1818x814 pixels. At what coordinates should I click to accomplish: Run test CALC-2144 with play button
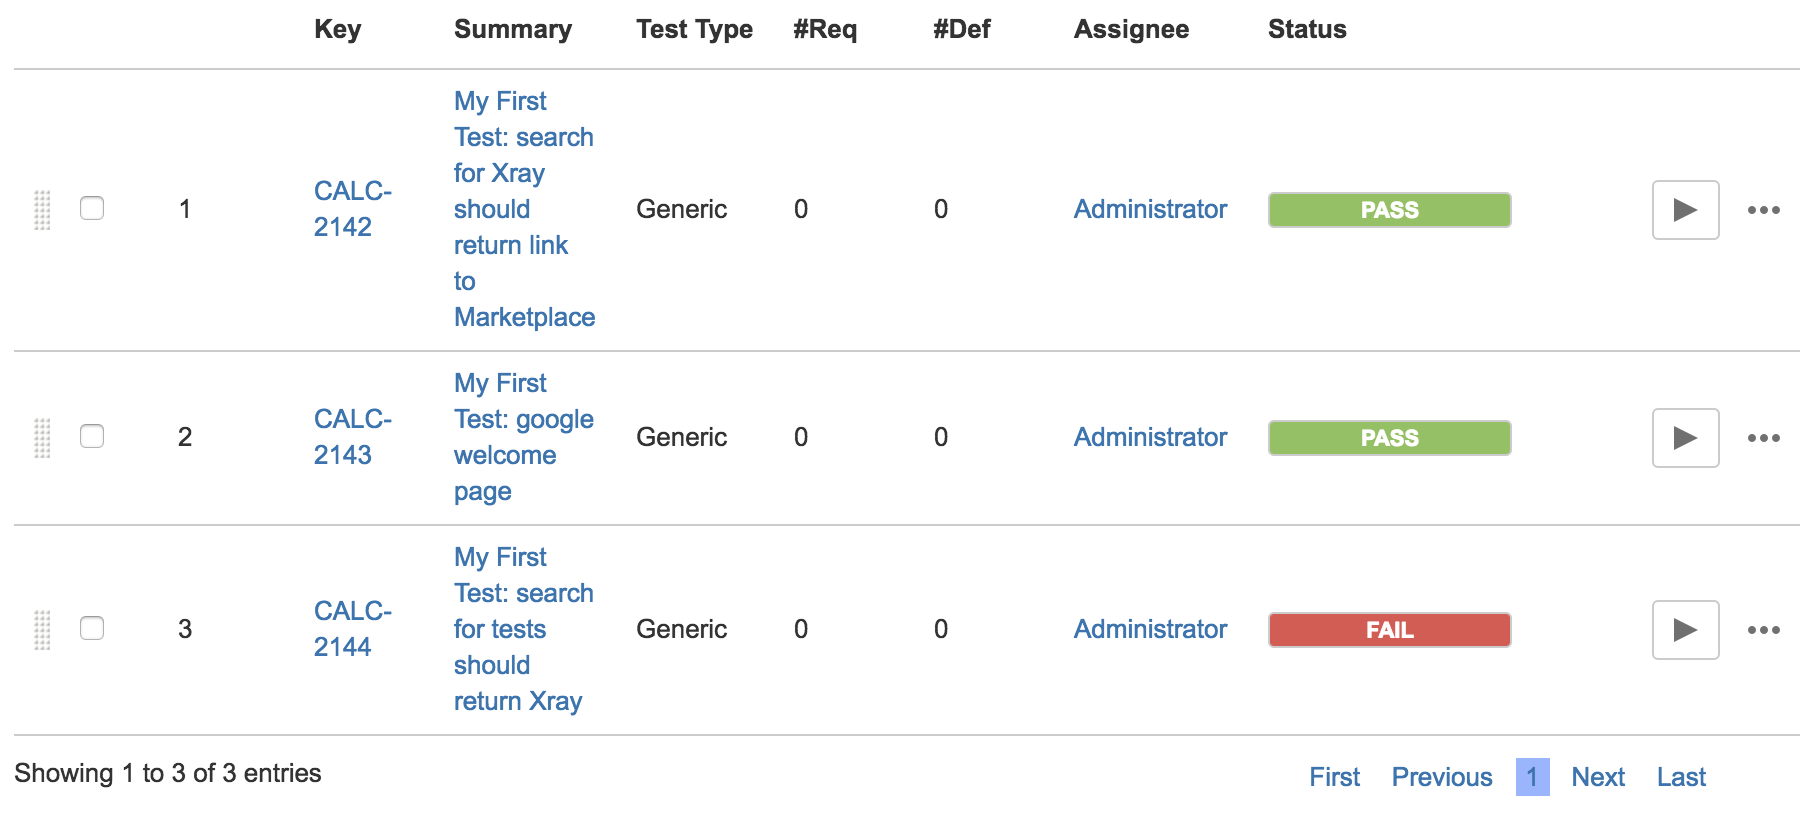pyautogui.click(x=1685, y=630)
